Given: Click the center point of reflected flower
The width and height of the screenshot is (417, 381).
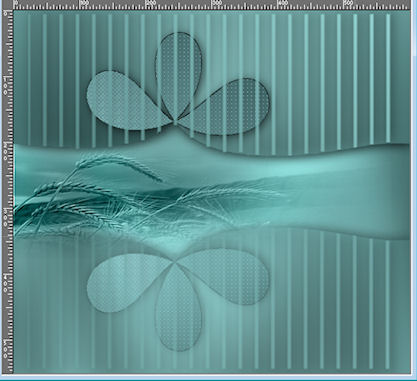Looking at the screenshot, I should coord(174,263).
